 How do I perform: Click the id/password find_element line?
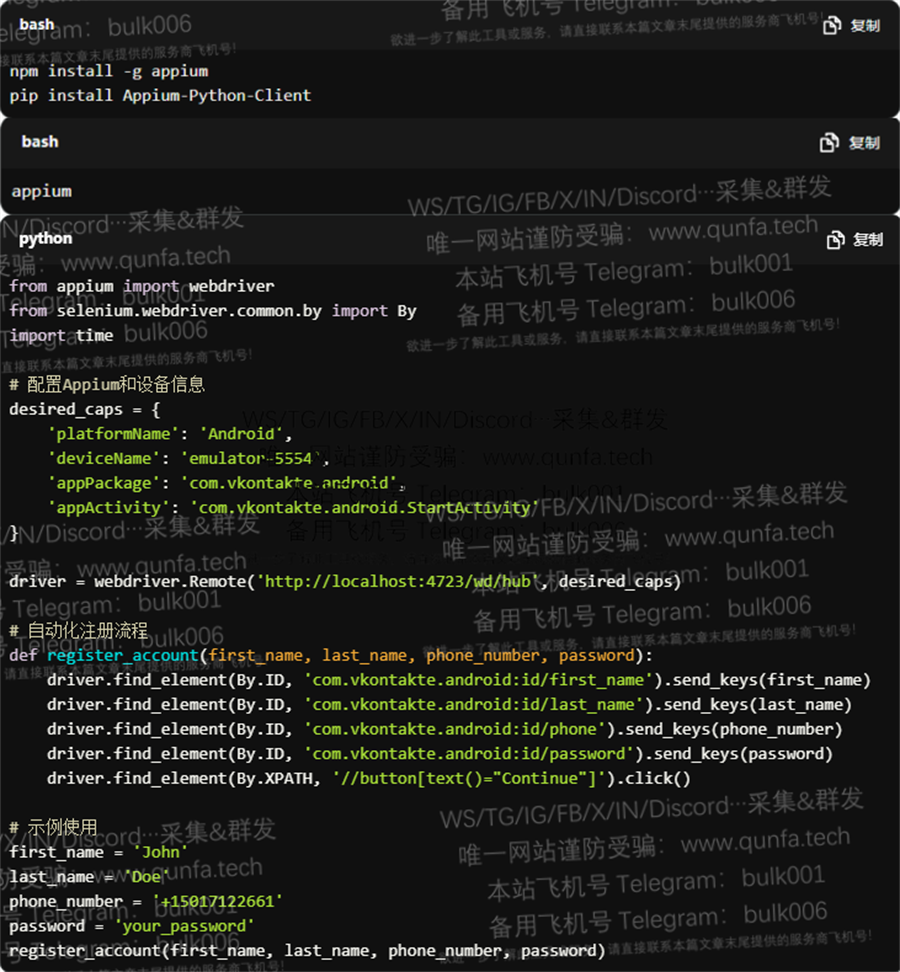tap(439, 754)
